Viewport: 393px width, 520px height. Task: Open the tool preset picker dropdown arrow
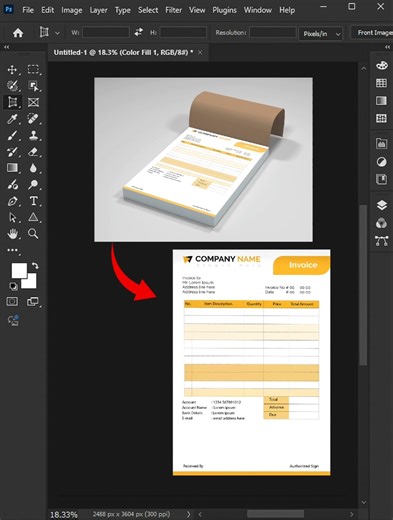point(57,33)
